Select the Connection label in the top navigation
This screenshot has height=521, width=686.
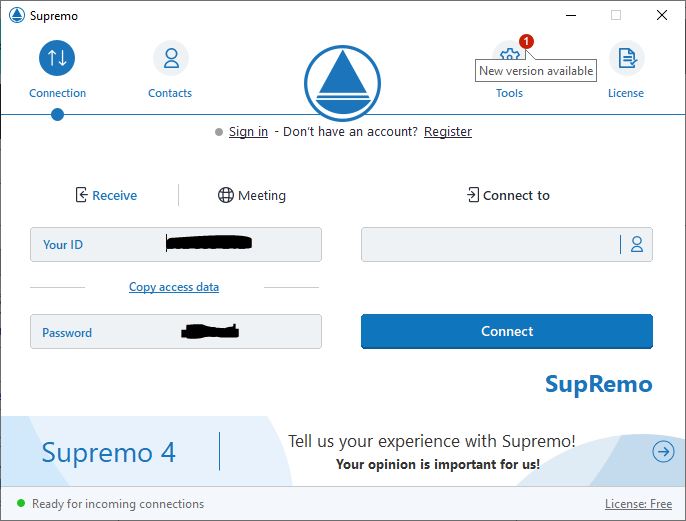tap(57, 93)
